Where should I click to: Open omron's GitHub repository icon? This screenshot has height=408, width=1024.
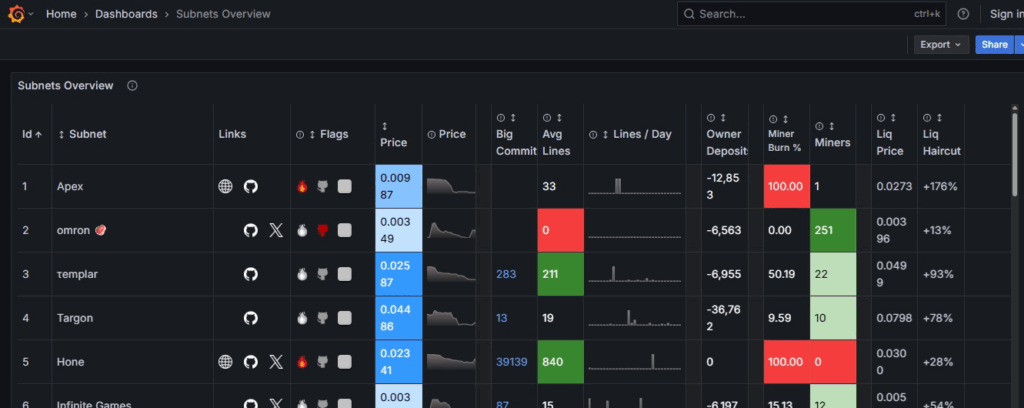pos(251,230)
